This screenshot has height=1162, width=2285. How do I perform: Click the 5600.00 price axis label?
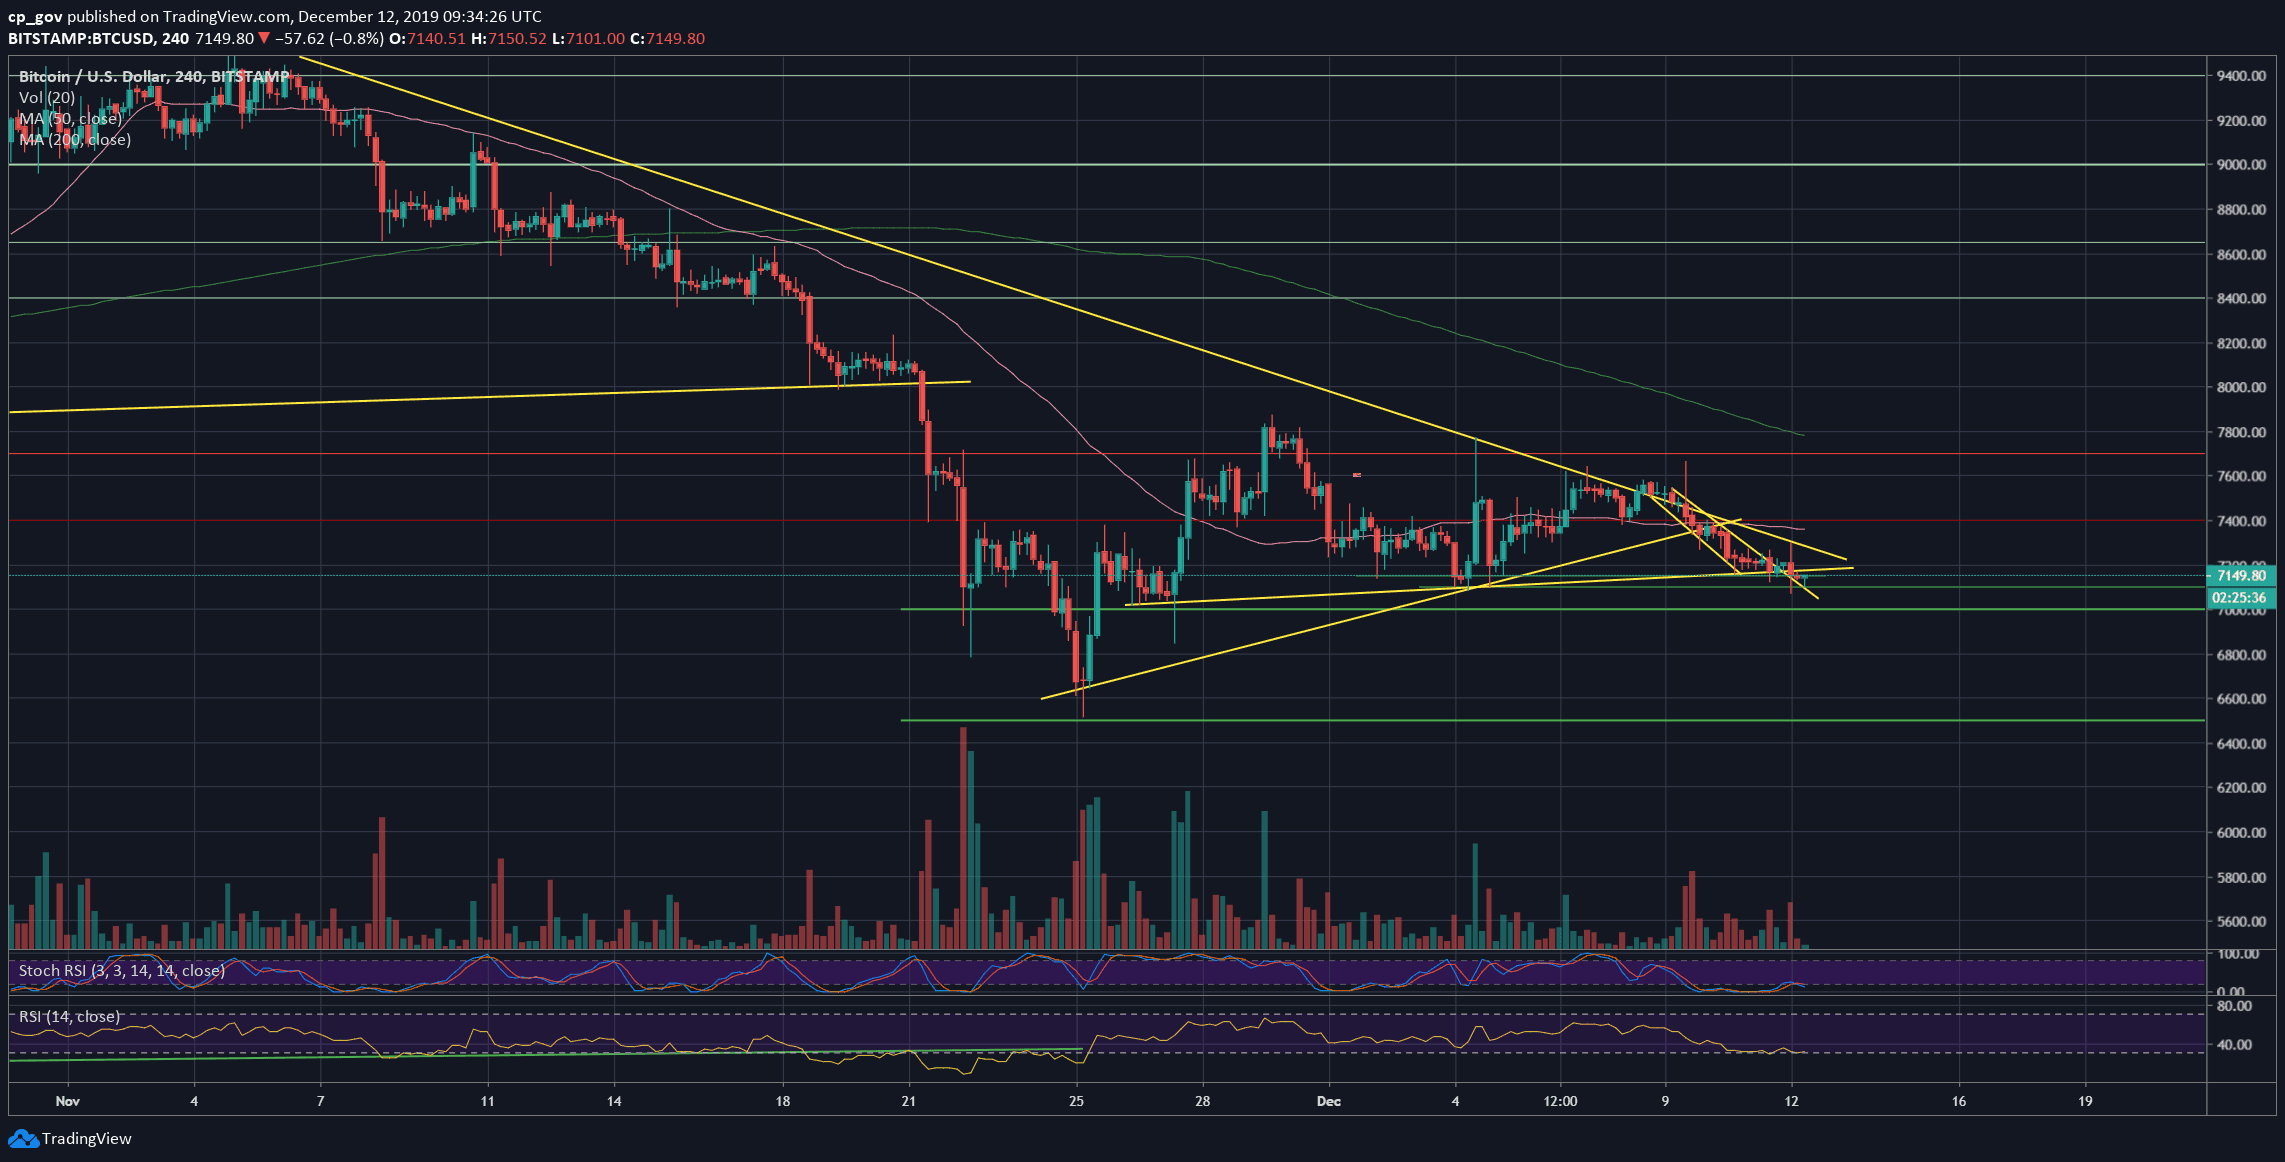point(2240,922)
